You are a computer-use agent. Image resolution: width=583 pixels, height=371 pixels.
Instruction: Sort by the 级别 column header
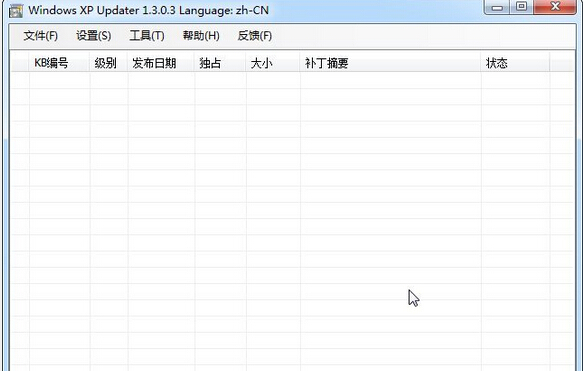point(109,63)
